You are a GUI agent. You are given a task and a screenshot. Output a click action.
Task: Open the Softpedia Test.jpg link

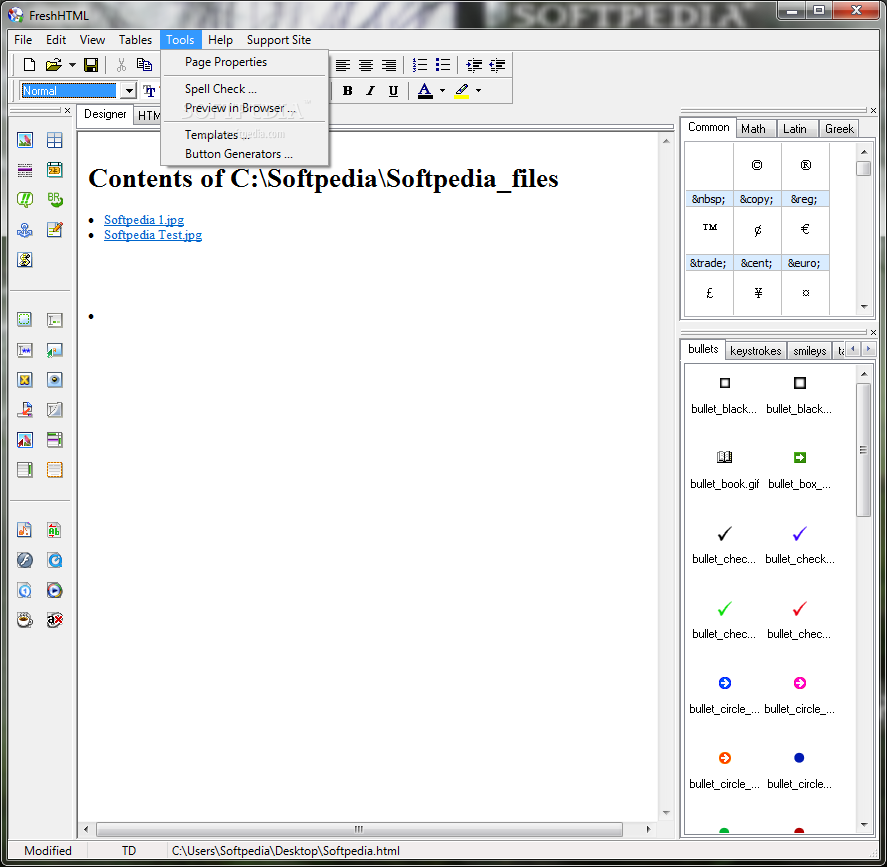[x=153, y=235]
